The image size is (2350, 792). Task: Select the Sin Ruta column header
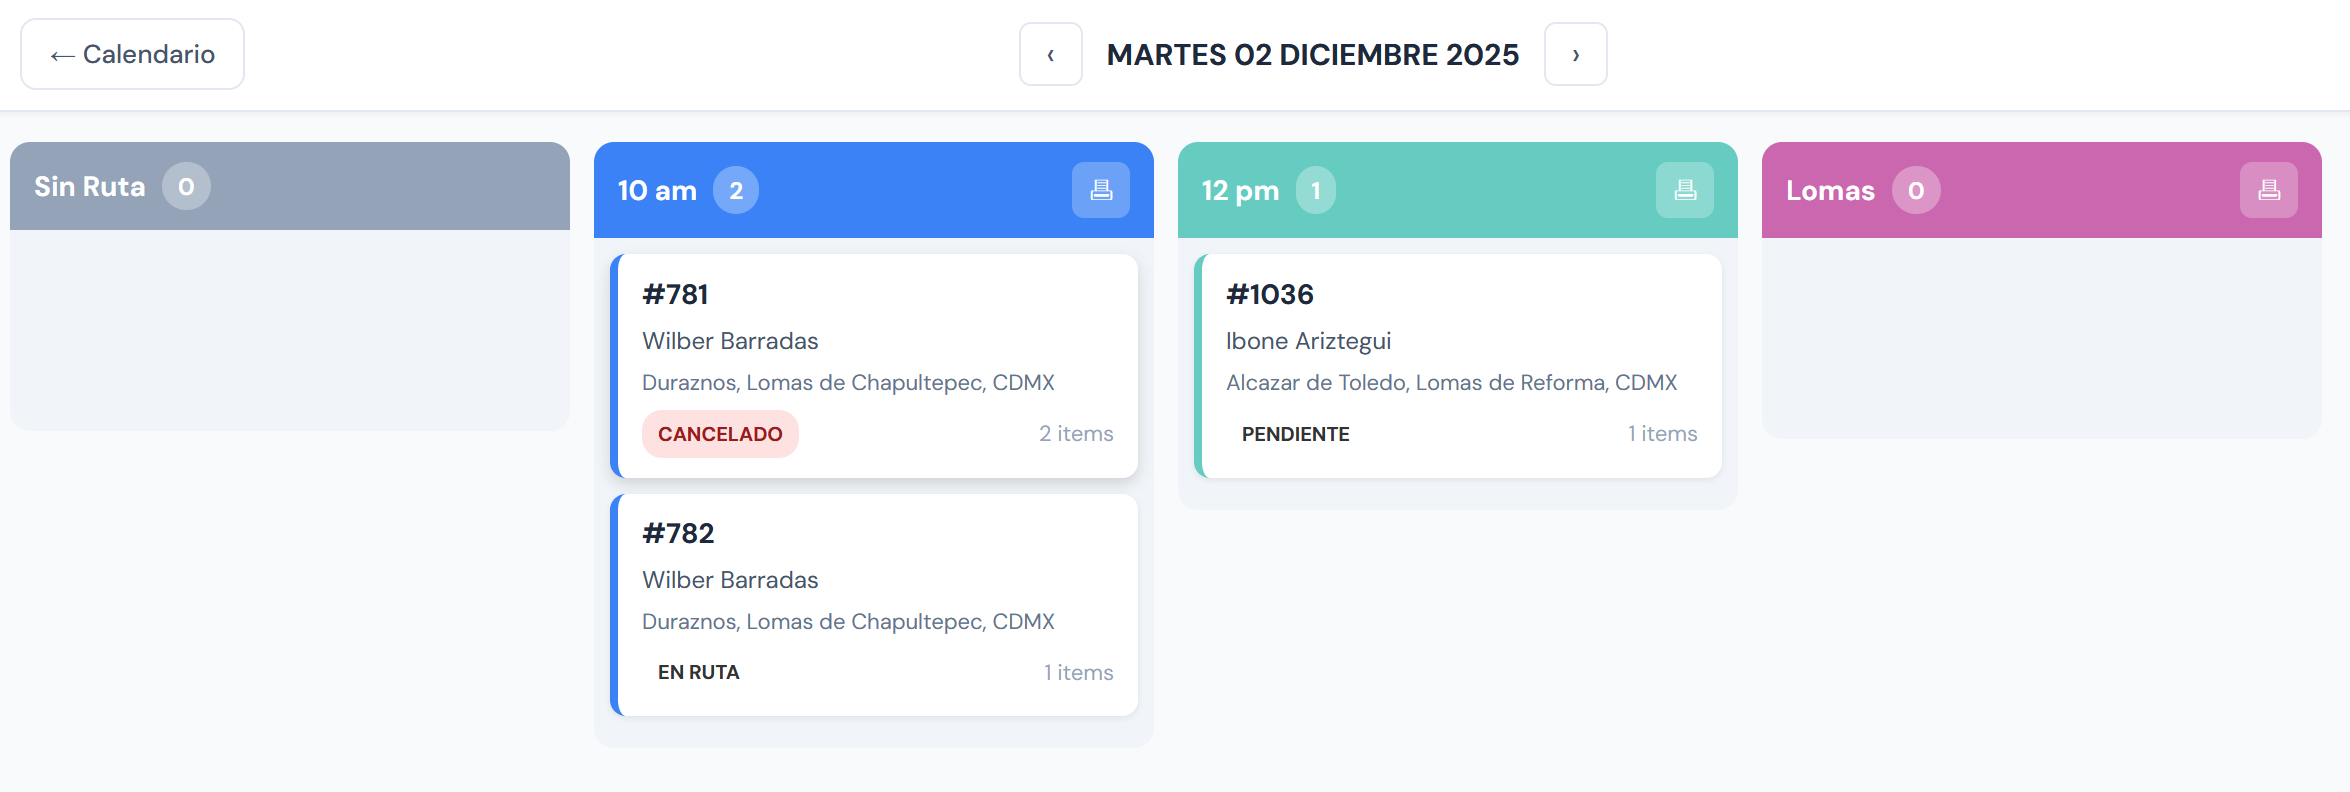(x=90, y=187)
